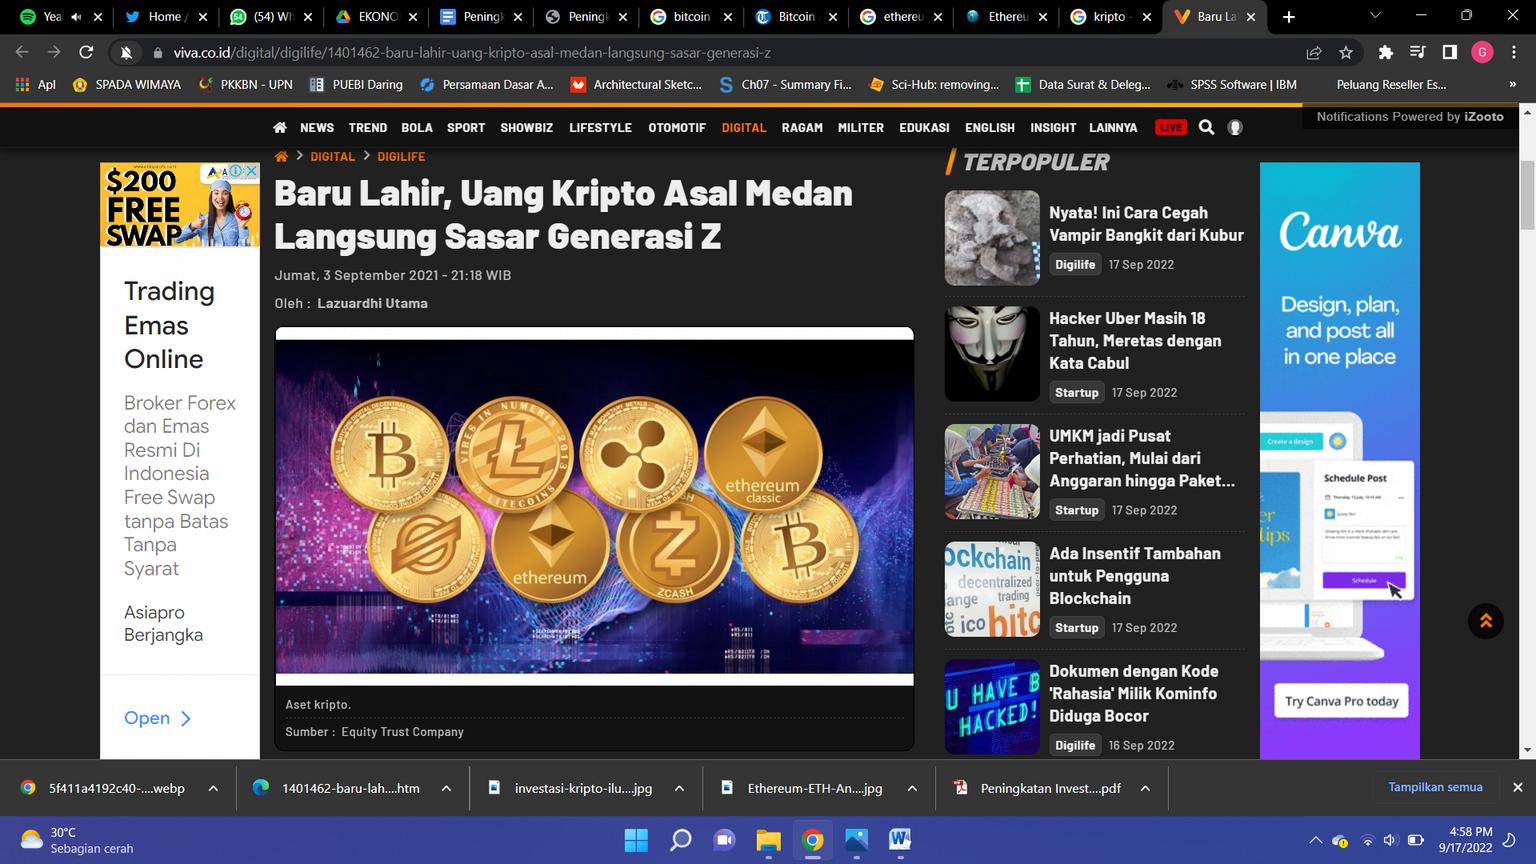Switch to the Bitcoin Google search tab
This screenshot has width=1536, height=864.
coord(691,17)
